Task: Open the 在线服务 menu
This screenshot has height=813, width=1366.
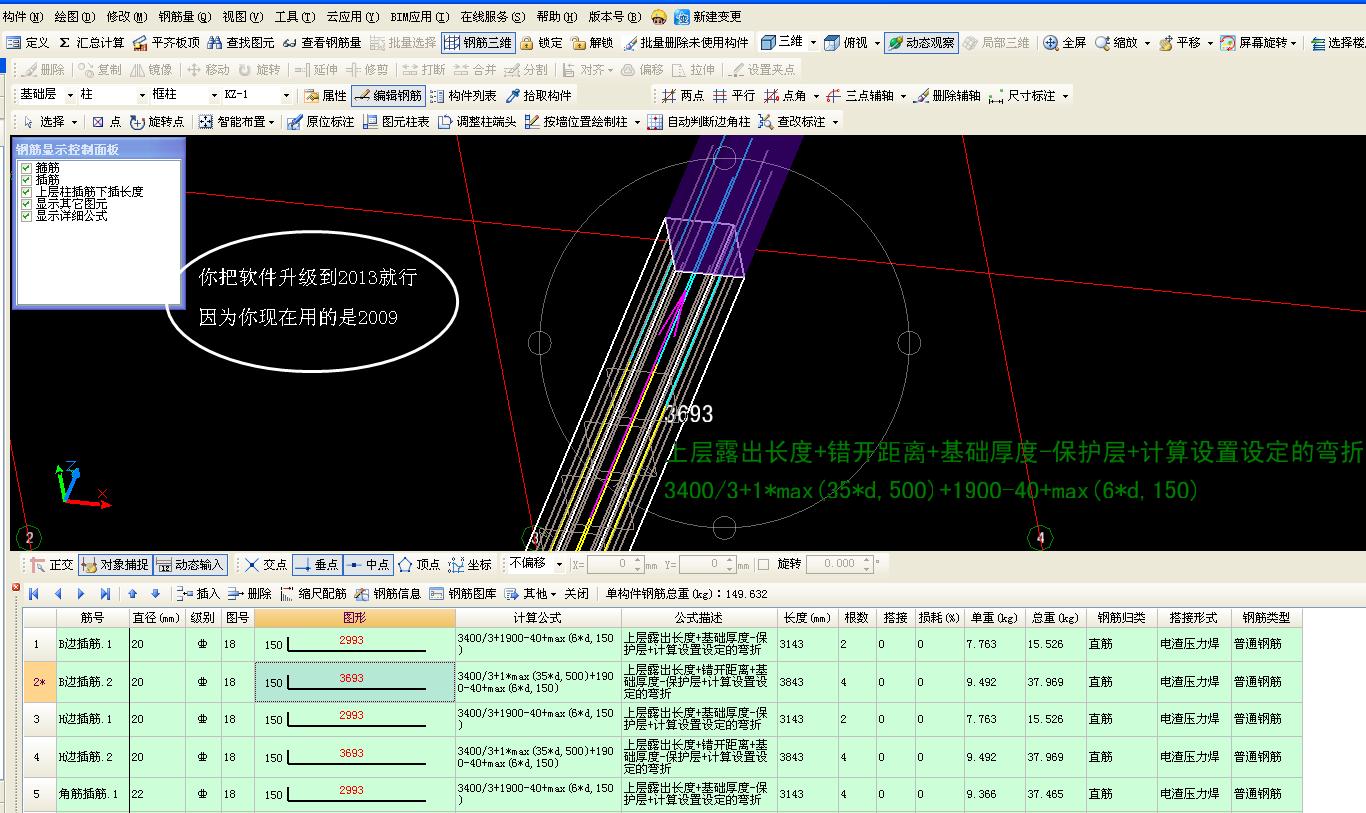Action: pyautogui.click(x=493, y=17)
